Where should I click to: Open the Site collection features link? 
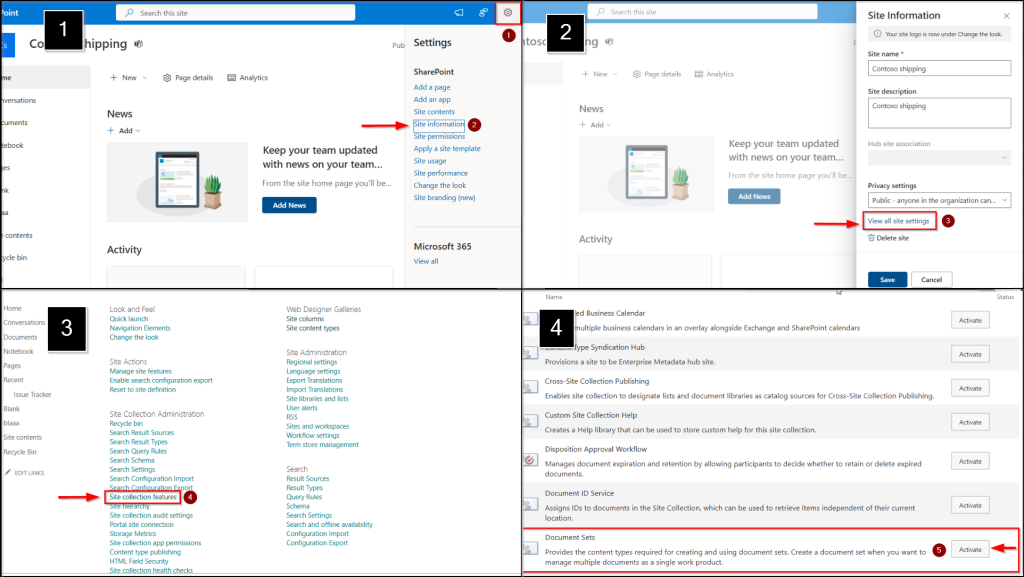click(143, 497)
